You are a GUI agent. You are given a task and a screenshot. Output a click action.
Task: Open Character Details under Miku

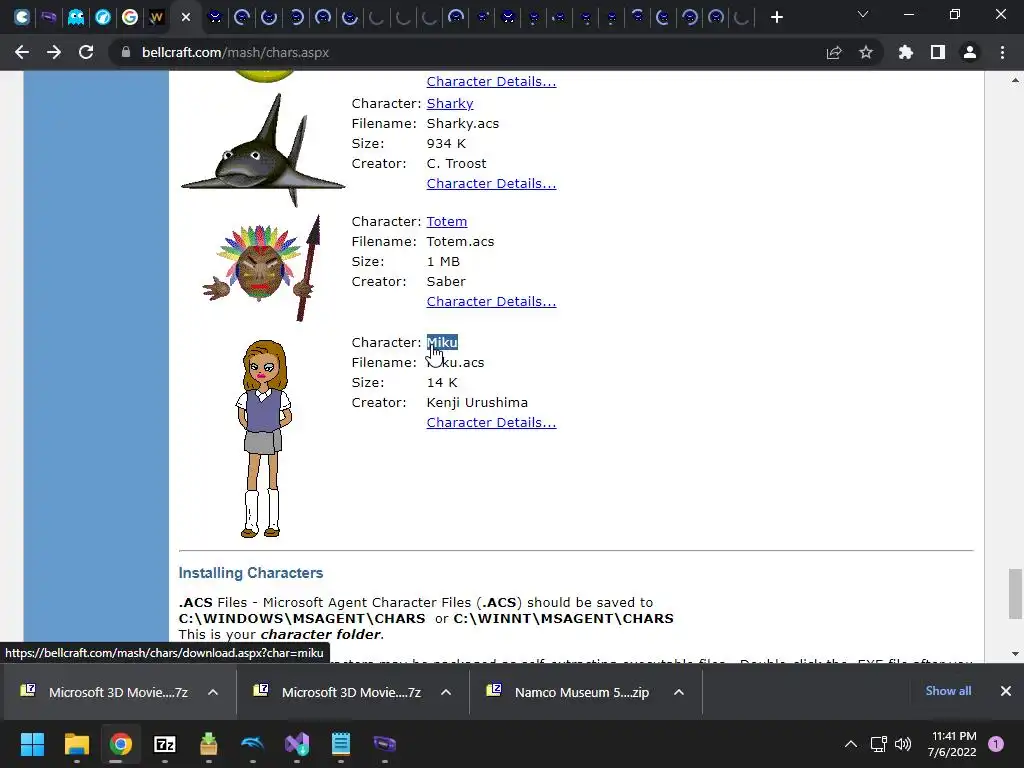pos(491,423)
